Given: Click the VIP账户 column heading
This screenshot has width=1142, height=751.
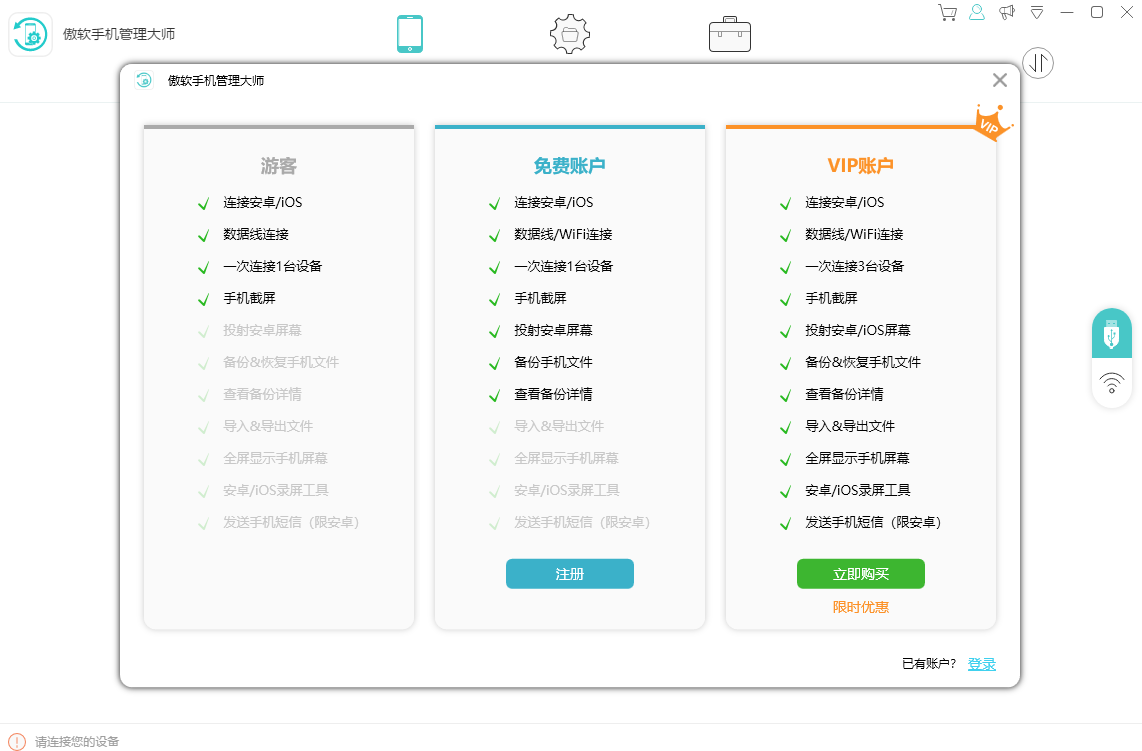Looking at the screenshot, I should (861, 166).
